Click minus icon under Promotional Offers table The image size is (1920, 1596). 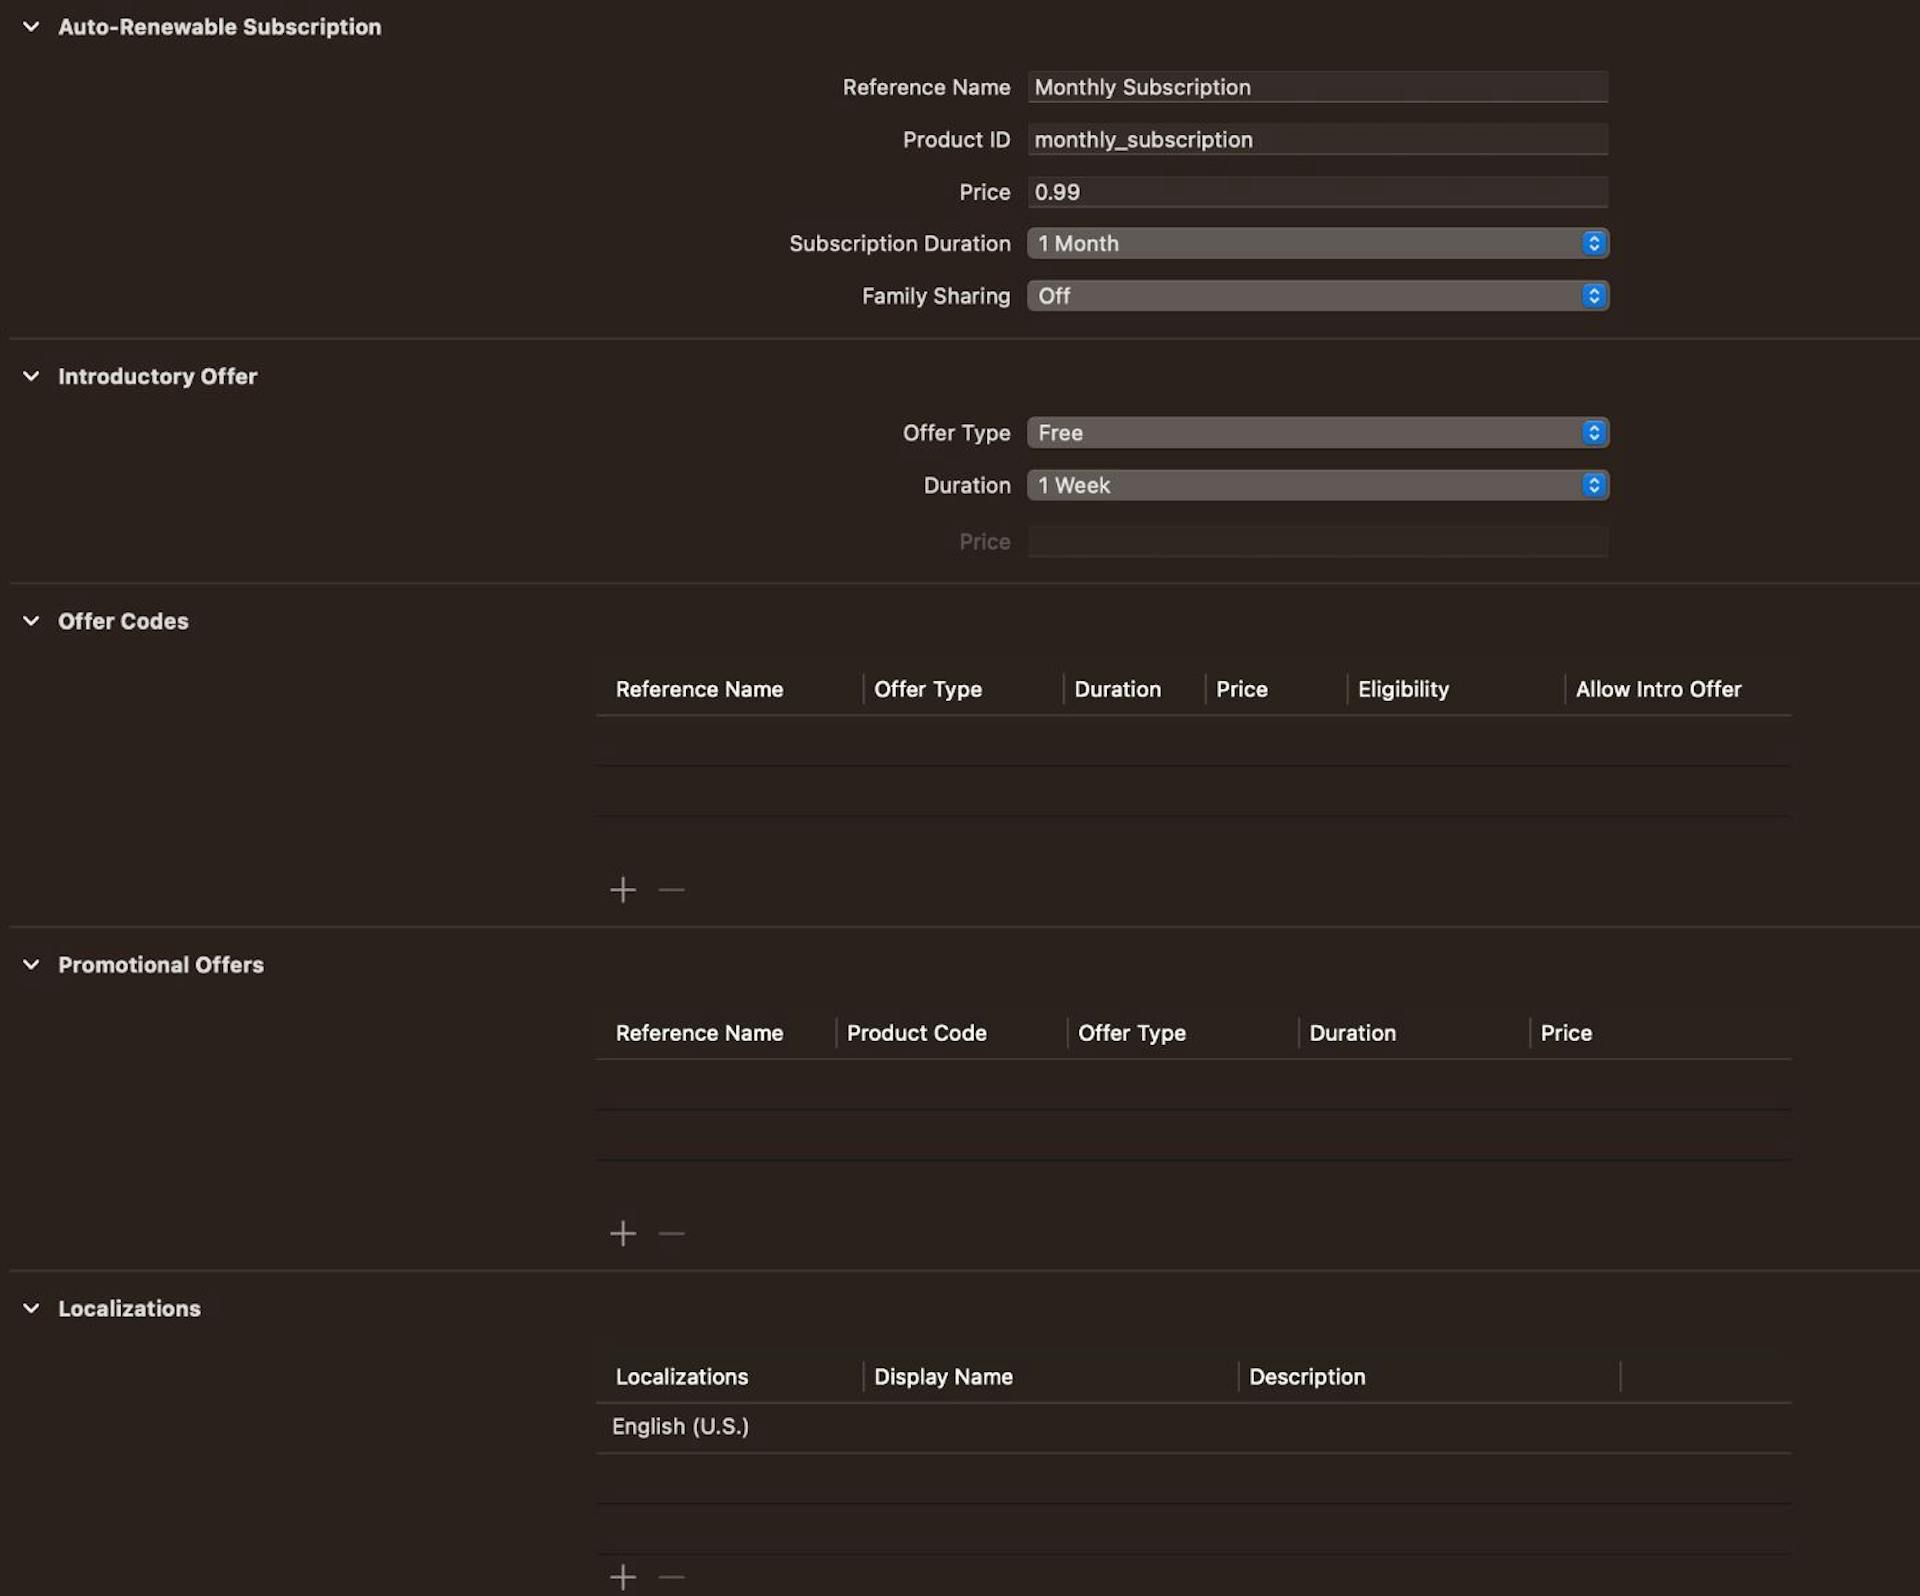pyautogui.click(x=672, y=1233)
